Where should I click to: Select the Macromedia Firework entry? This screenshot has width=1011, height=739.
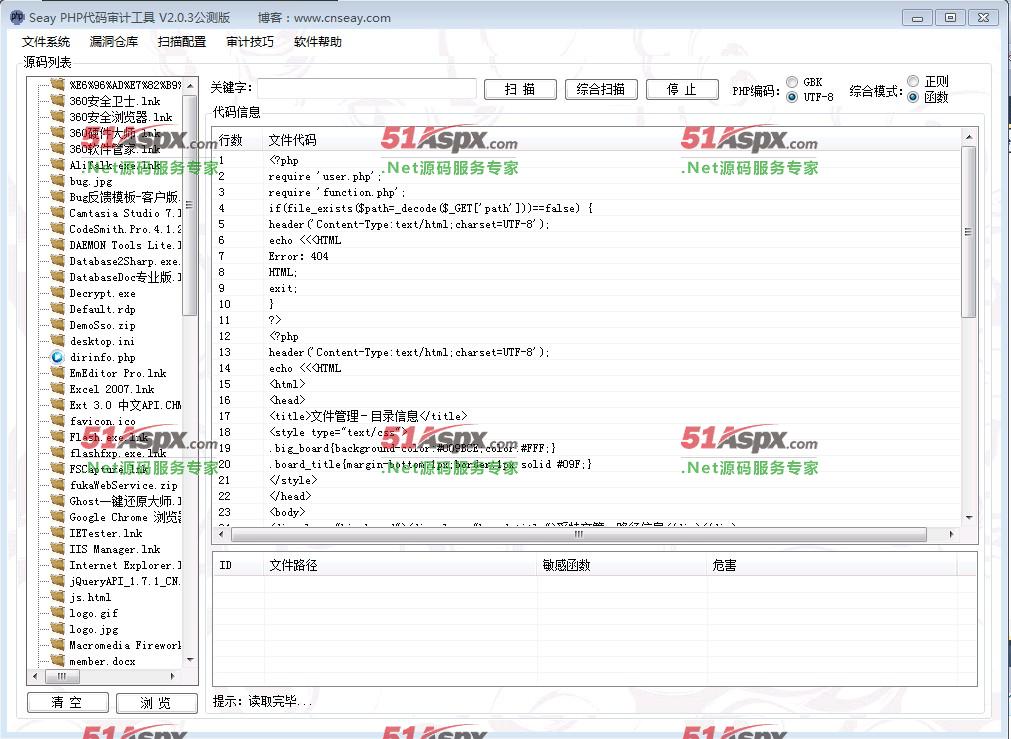pyautogui.click(x=125, y=645)
